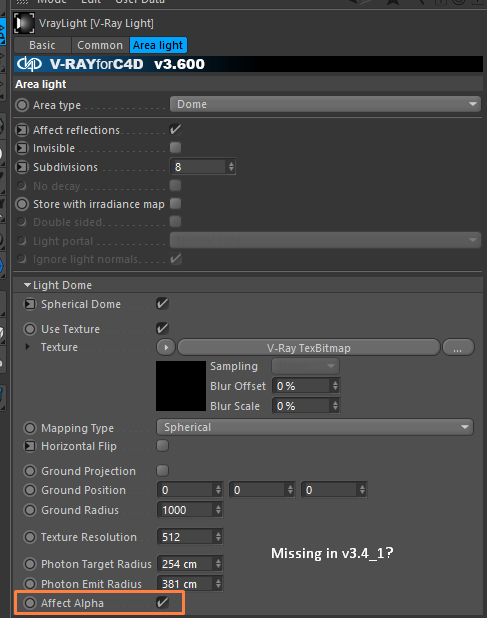Enable the Invisible checkbox
Screen dimensions: 487x618
(x=175, y=148)
